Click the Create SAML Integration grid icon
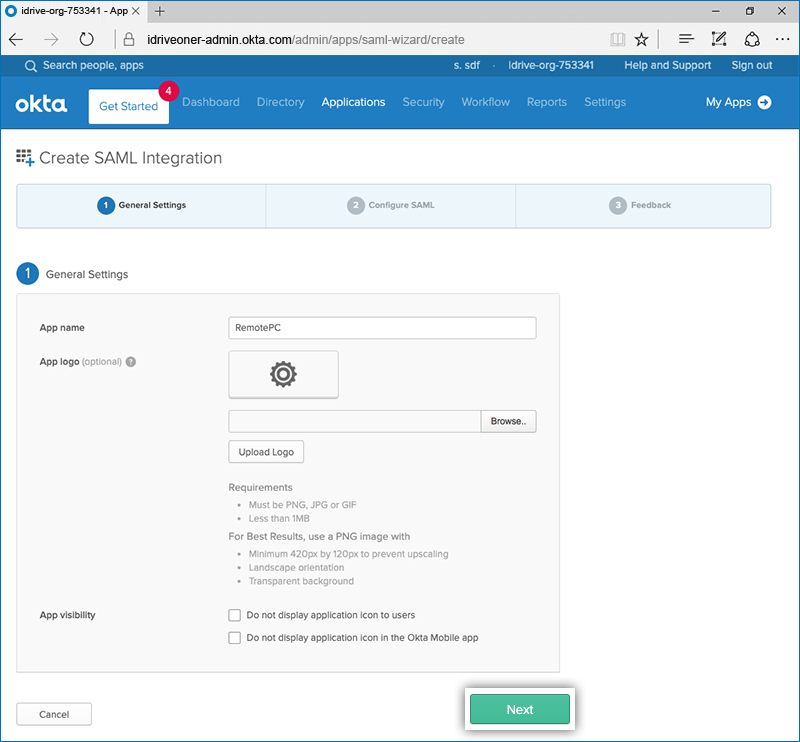This screenshot has height=742, width=800. [25, 158]
